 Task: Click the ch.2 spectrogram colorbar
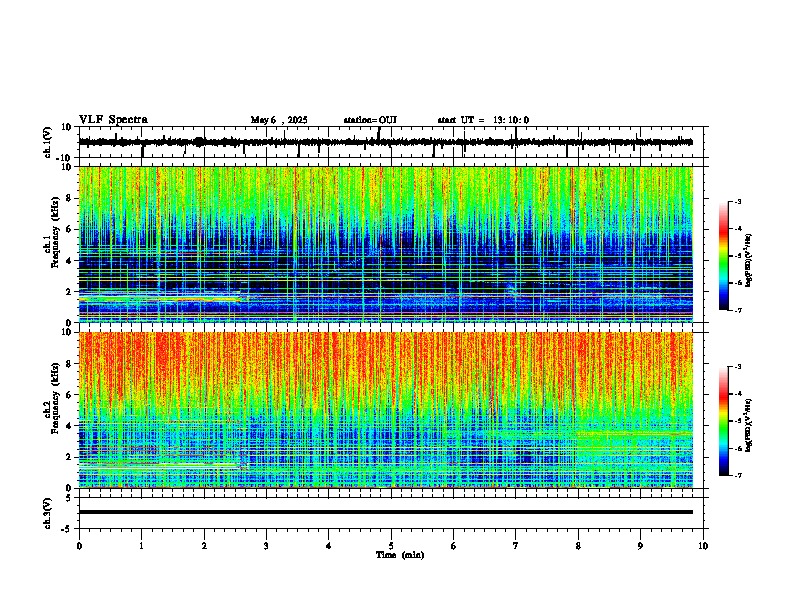coord(723,421)
